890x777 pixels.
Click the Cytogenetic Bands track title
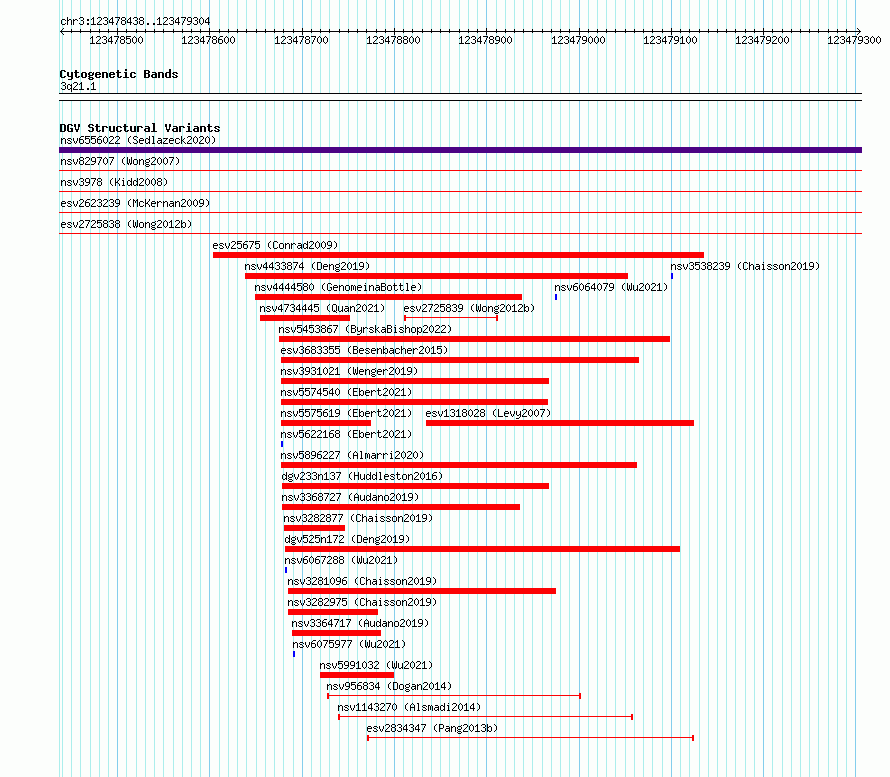pyautogui.click(x=119, y=74)
